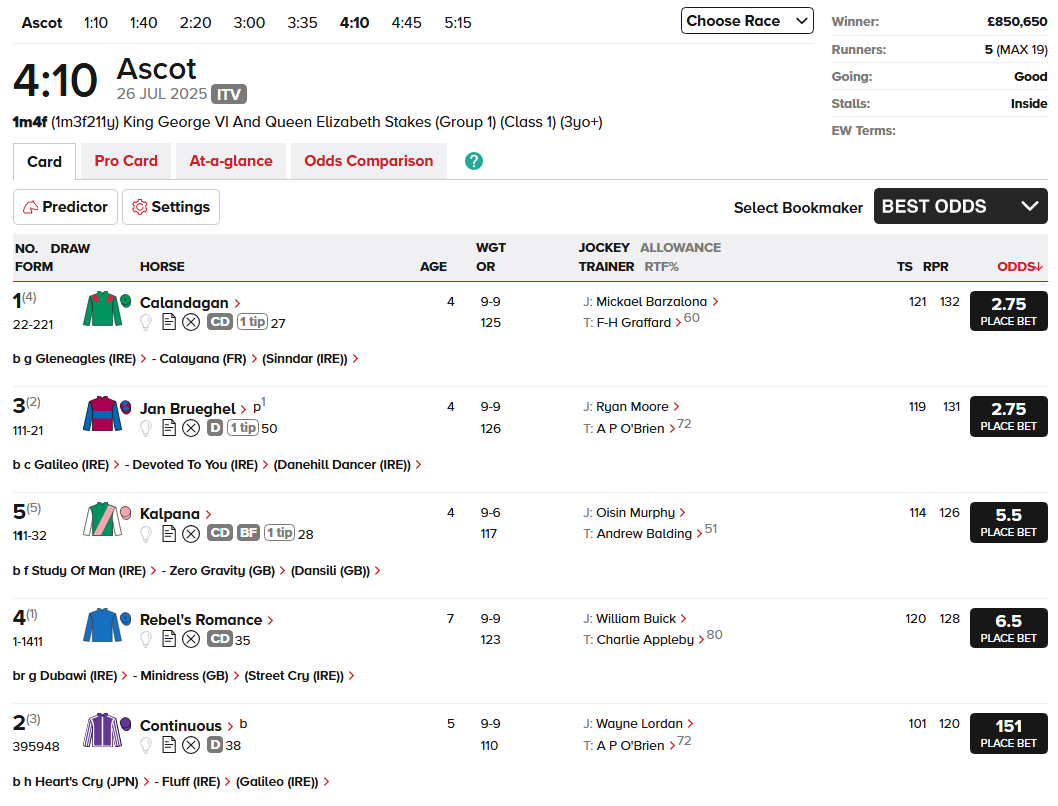Screen dimensions: 1058x806
Task: Place bet on Calandagan at 2.75
Action: pos(1009,311)
